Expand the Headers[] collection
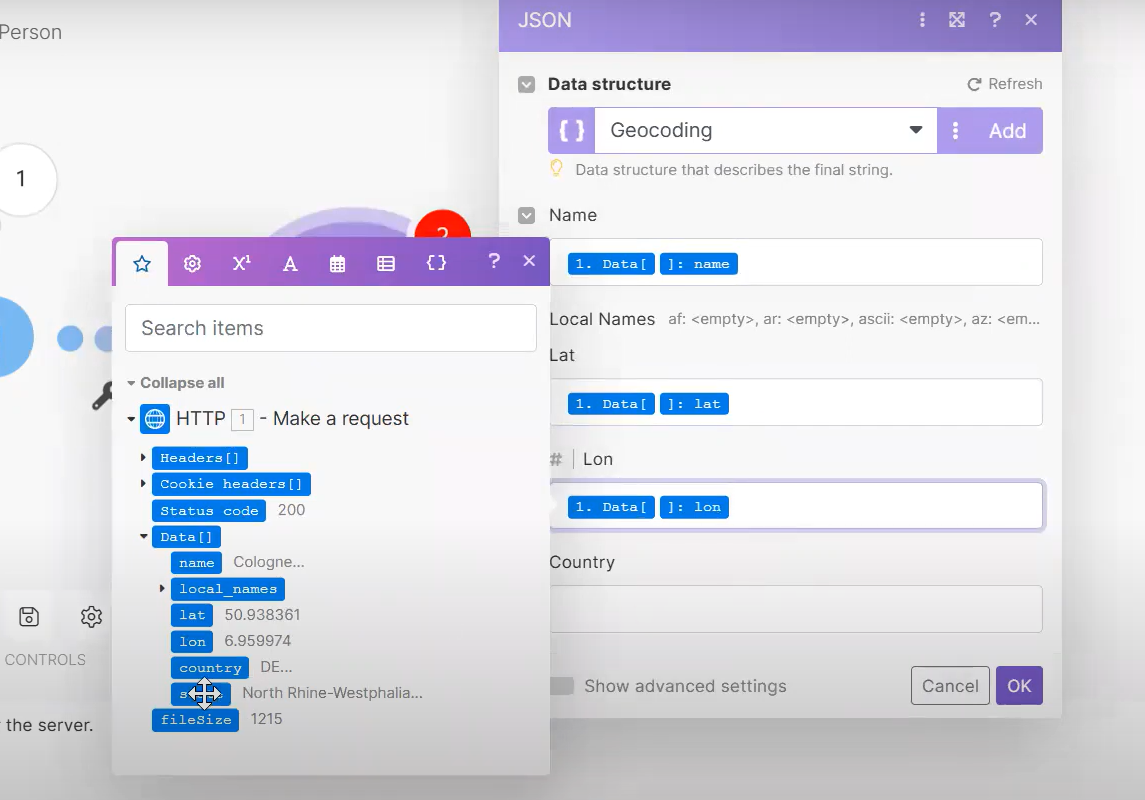 click(143, 457)
